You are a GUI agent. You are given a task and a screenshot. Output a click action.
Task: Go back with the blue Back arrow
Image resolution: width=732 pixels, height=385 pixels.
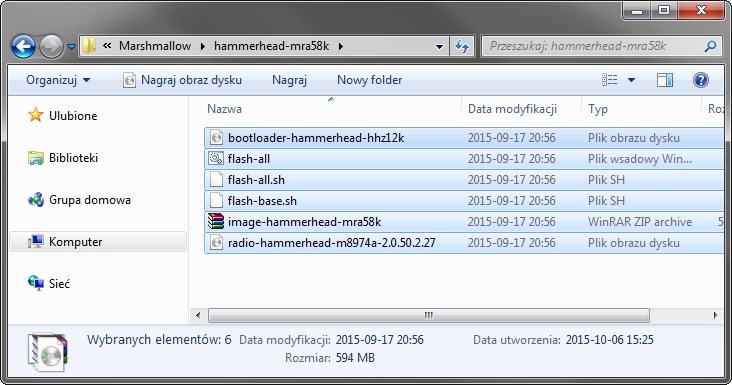(x=23, y=46)
